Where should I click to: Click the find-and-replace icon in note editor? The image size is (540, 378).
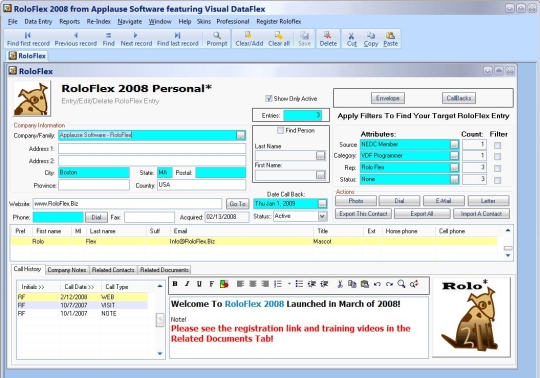point(414,284)
